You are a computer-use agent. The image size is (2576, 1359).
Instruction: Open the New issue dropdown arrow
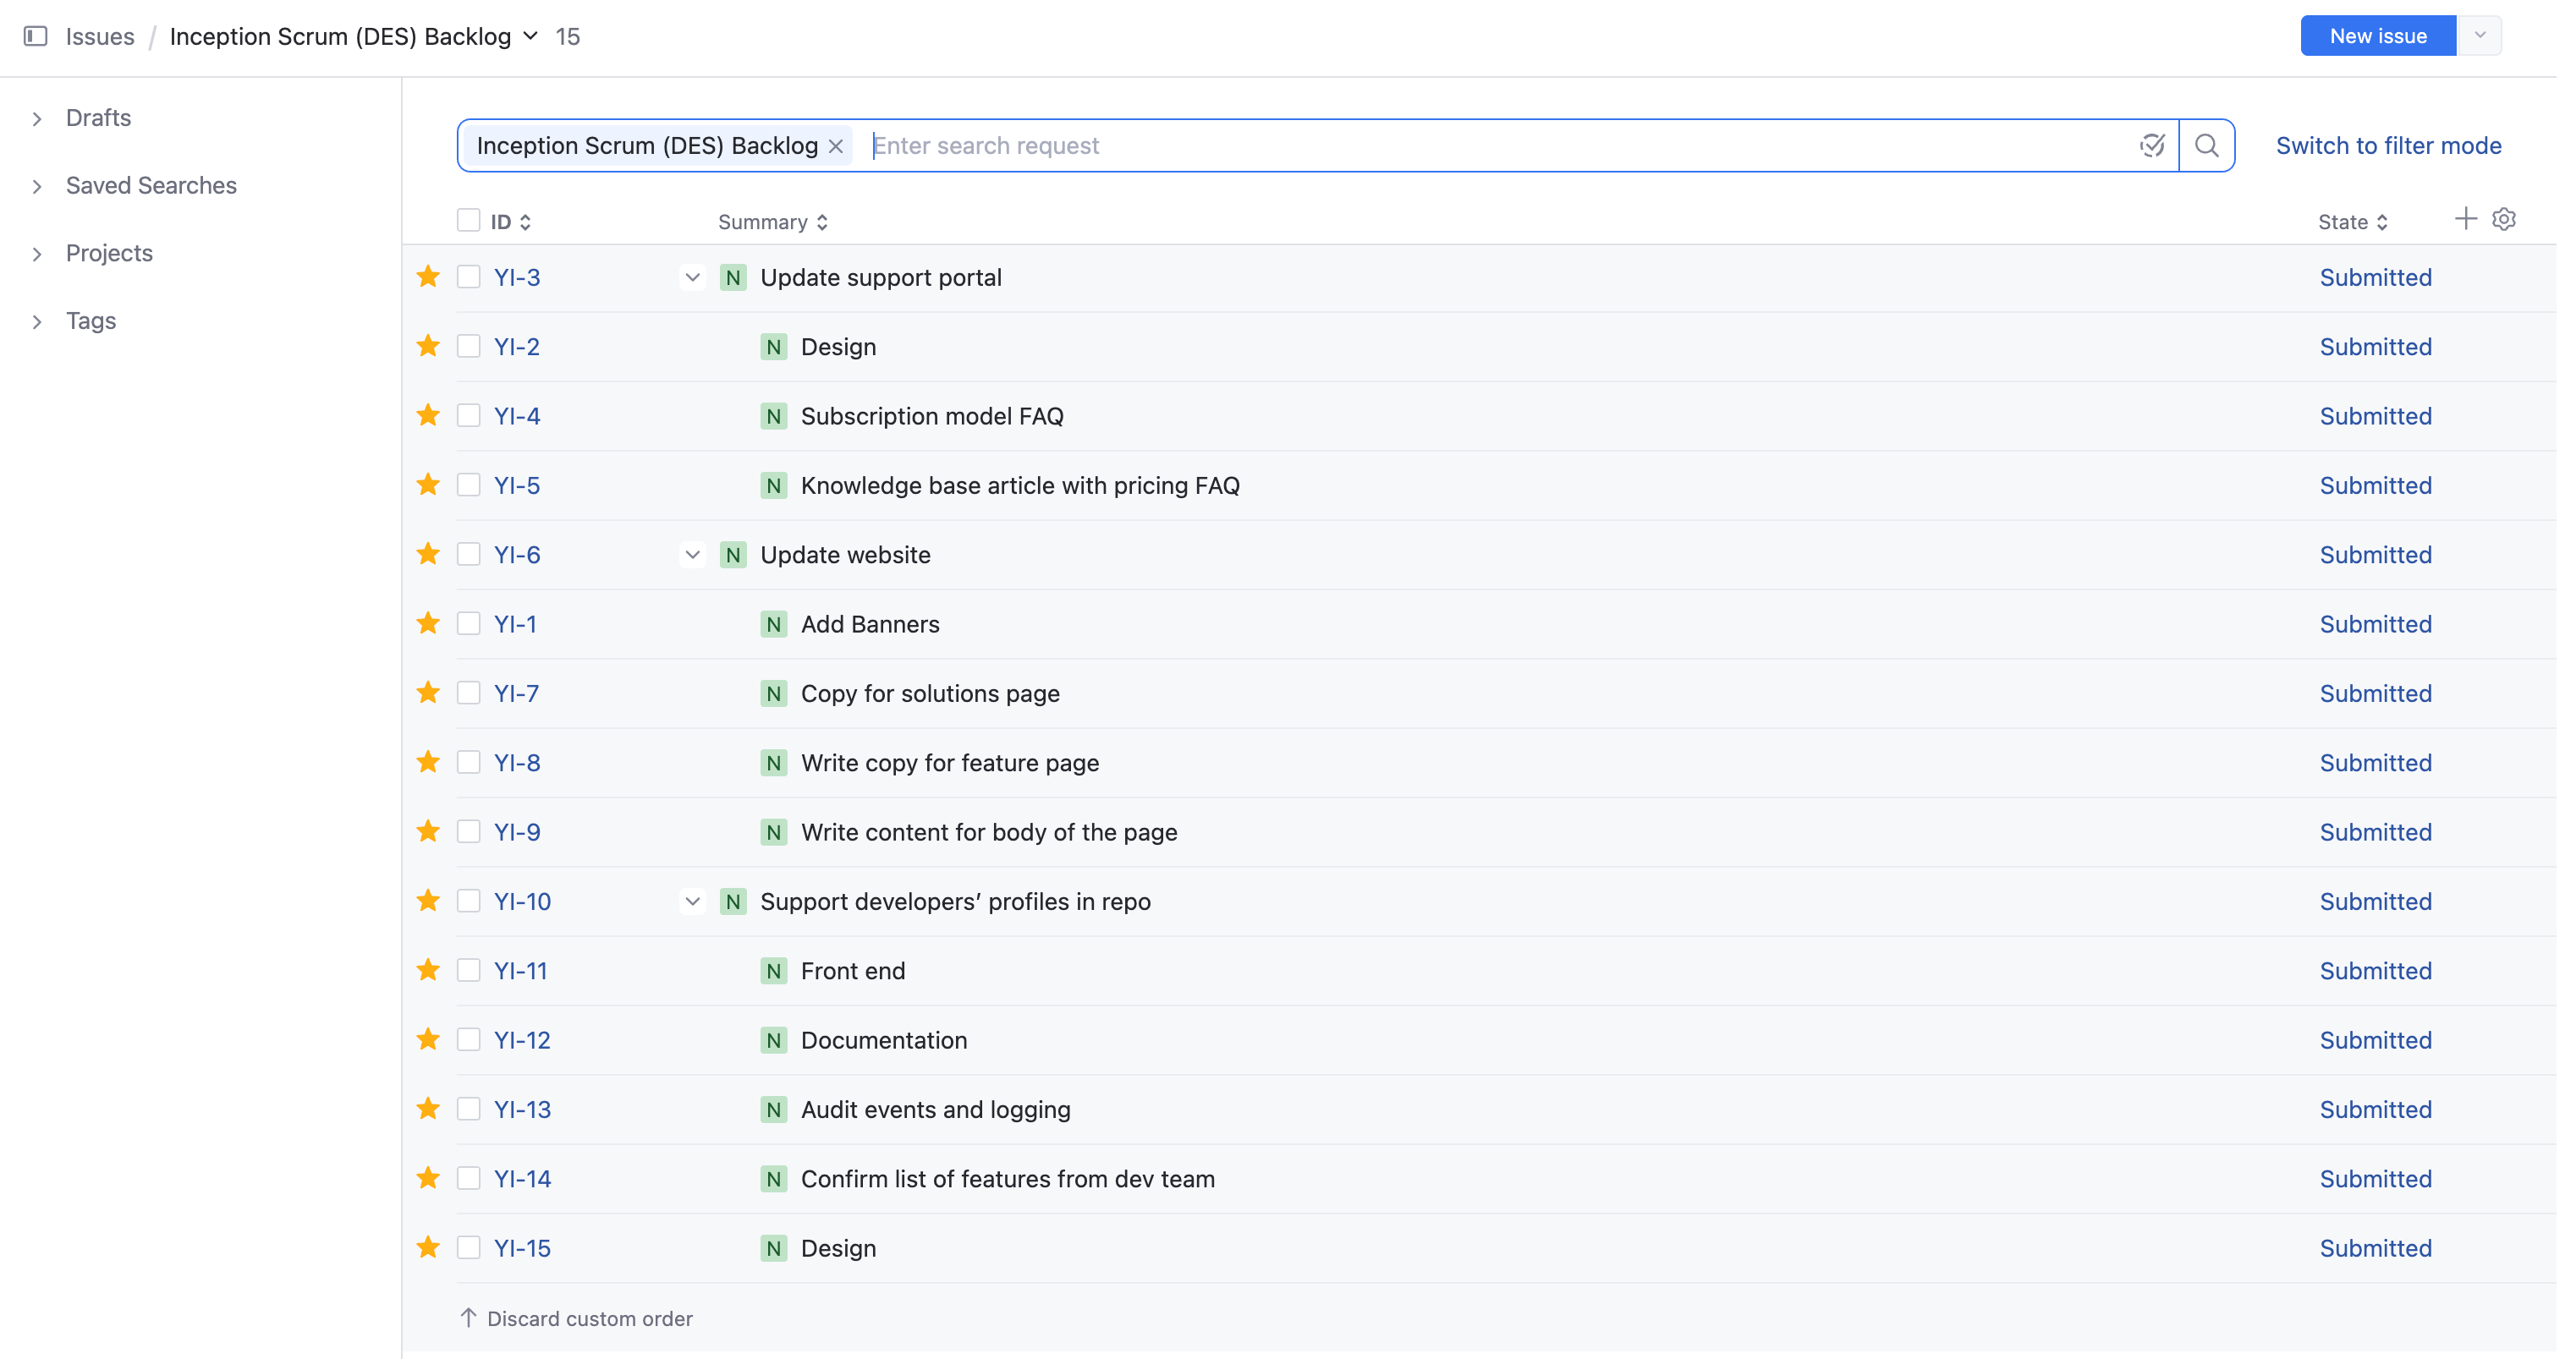2479,35
